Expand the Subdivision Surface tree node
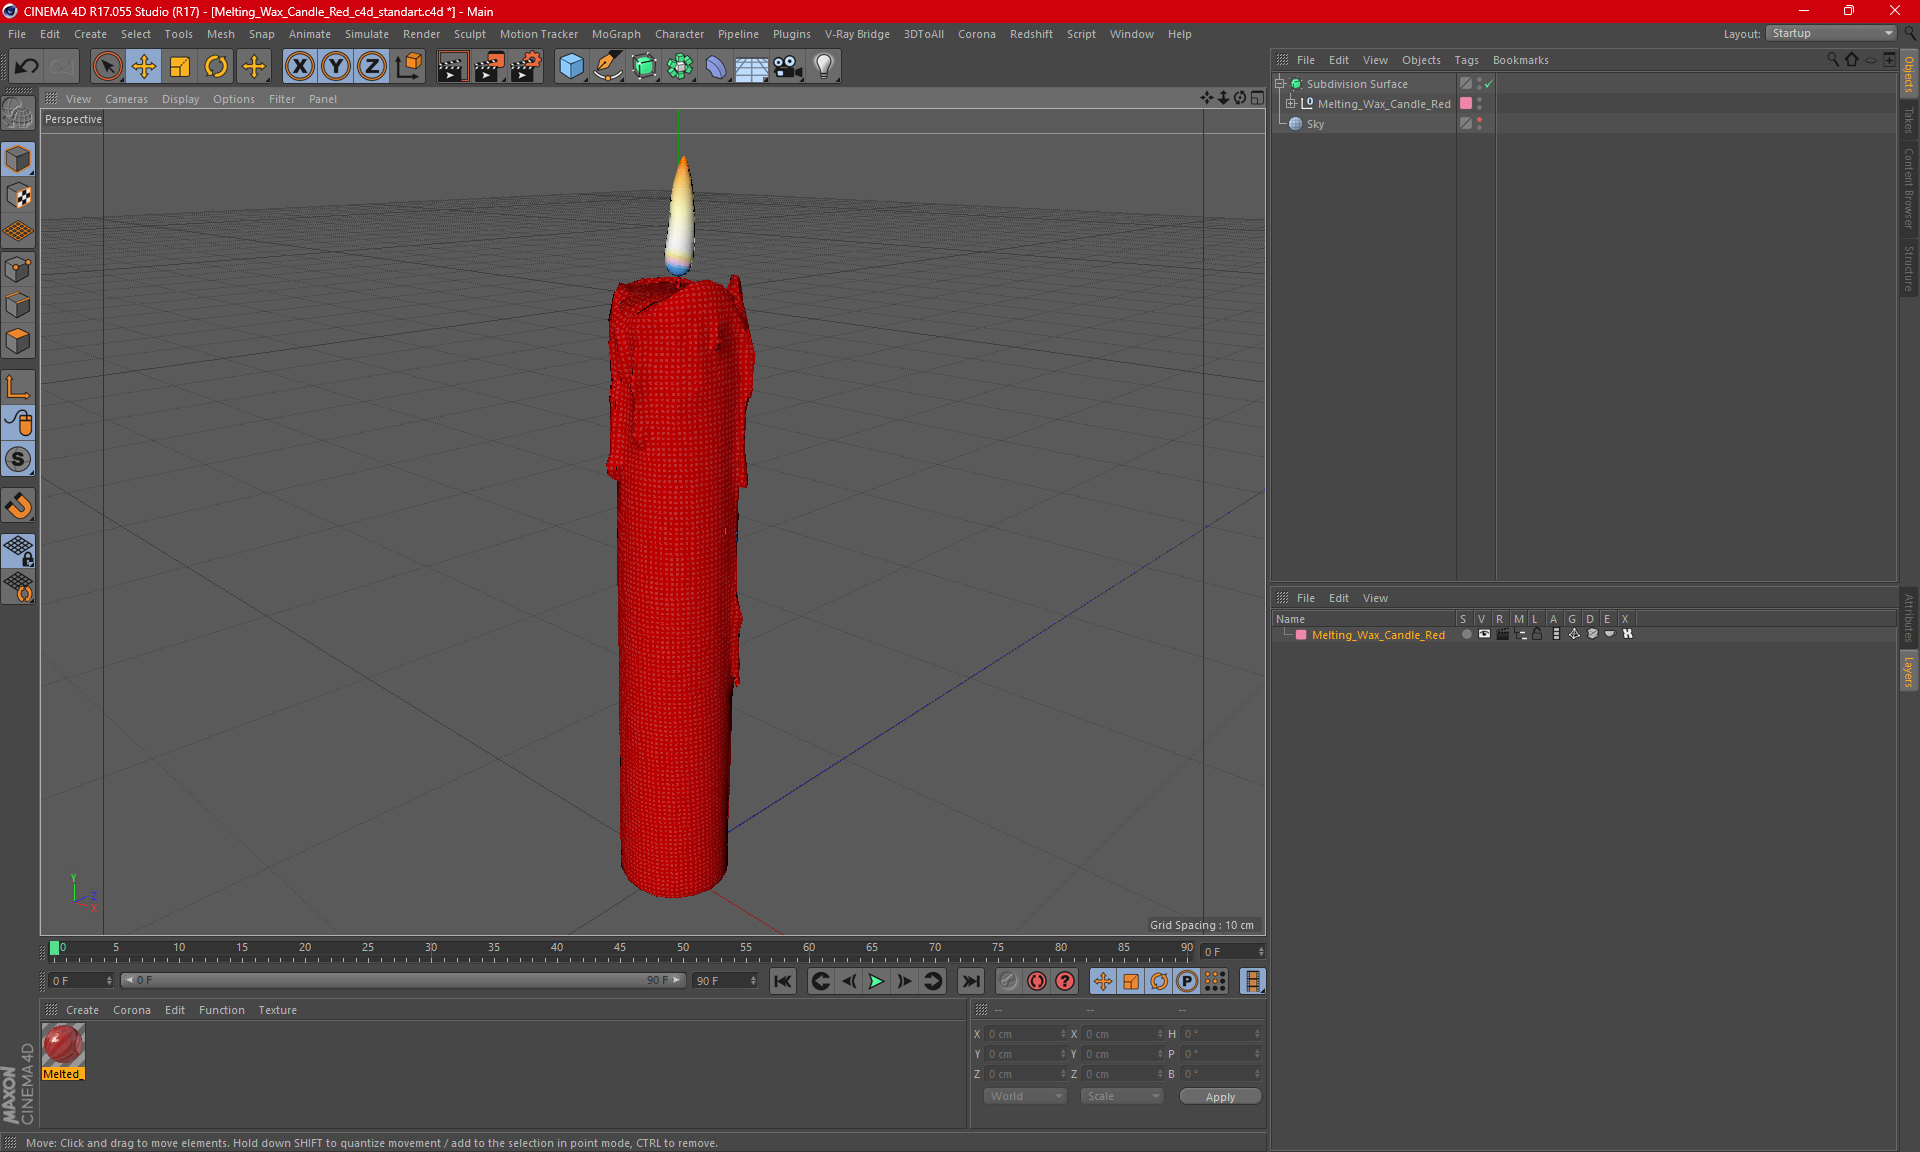 coord(1279,84)
